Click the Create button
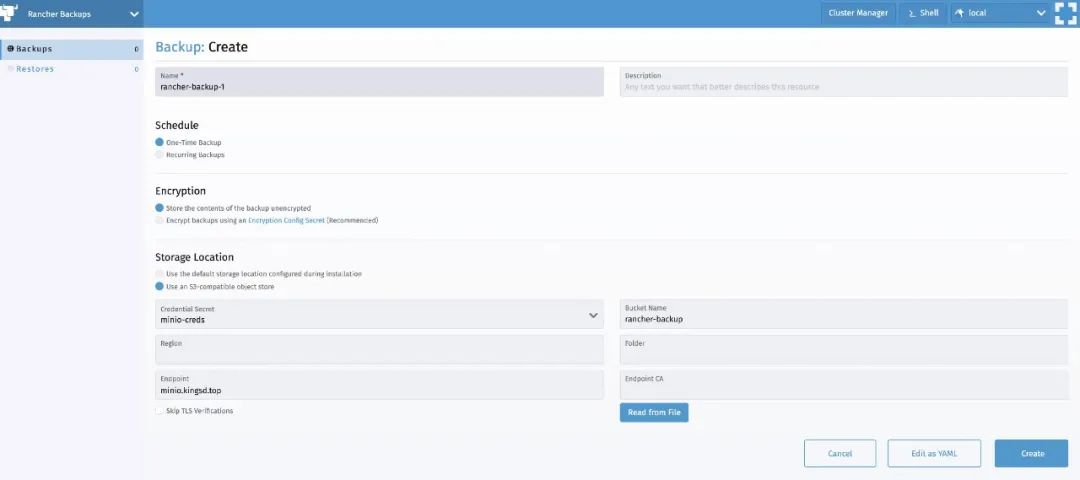1080x480 pixels. [x=1032, y=453]
